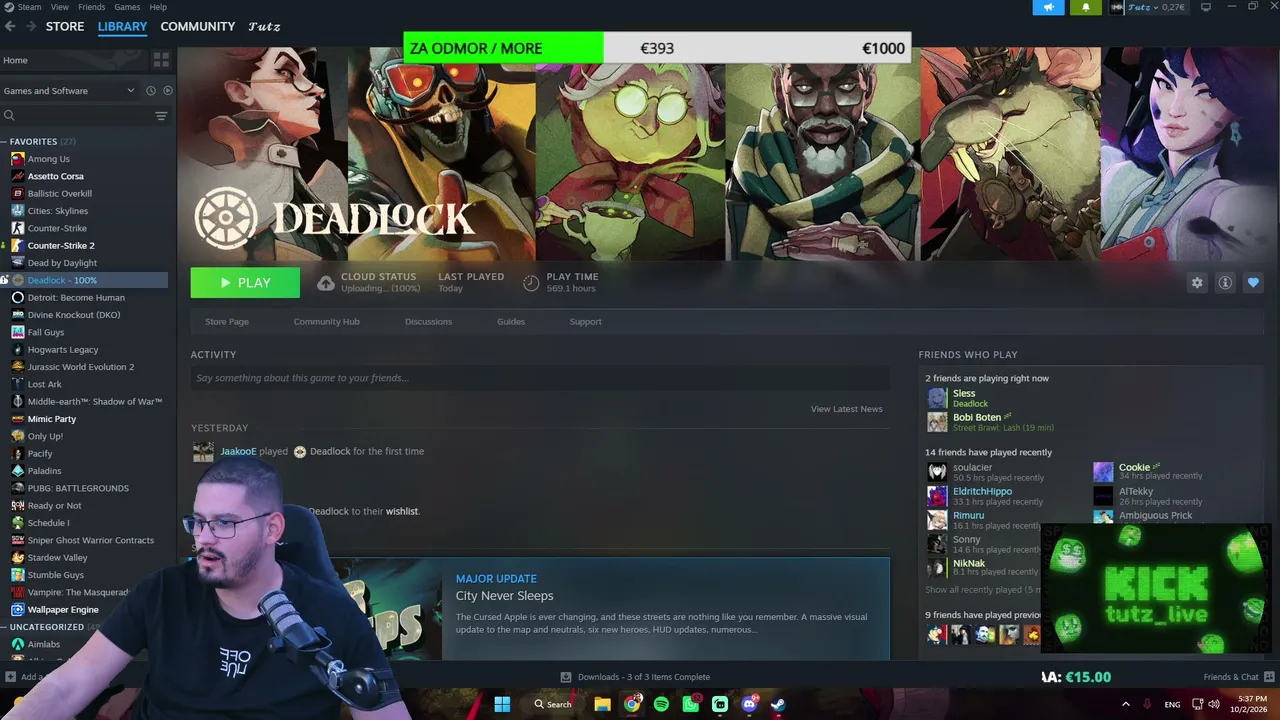This screenshot has height=720, width=1280.
Task: Go back with the navigation arrow
Action: click(10, 26)
